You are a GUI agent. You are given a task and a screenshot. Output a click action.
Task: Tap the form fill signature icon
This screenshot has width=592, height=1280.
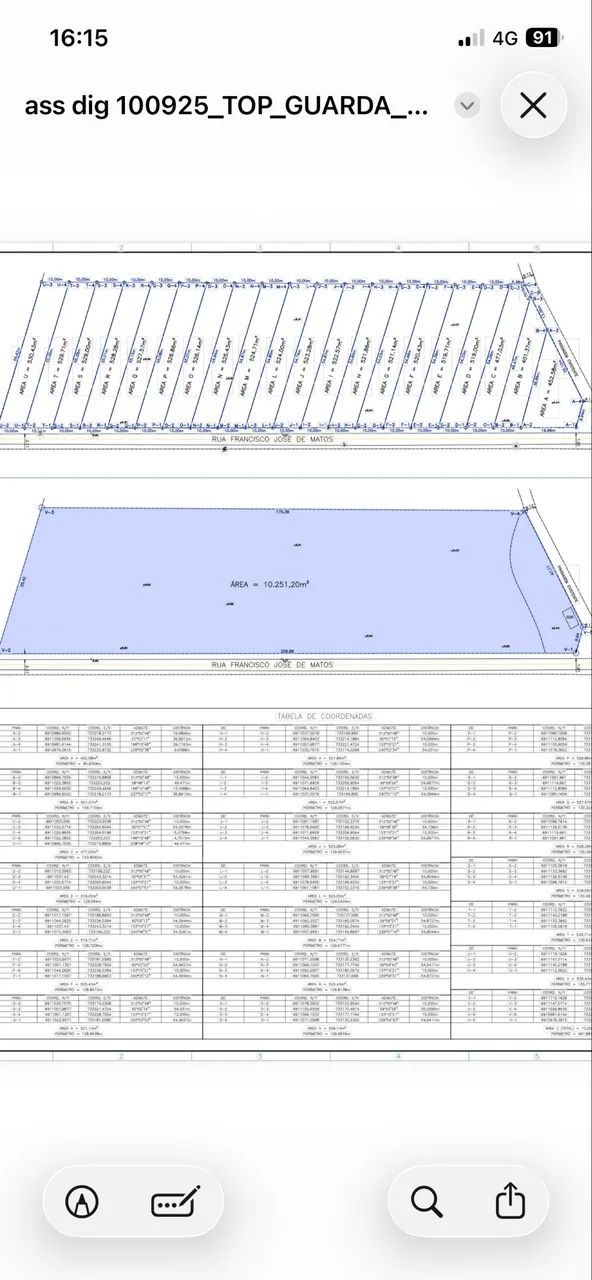176,1201
